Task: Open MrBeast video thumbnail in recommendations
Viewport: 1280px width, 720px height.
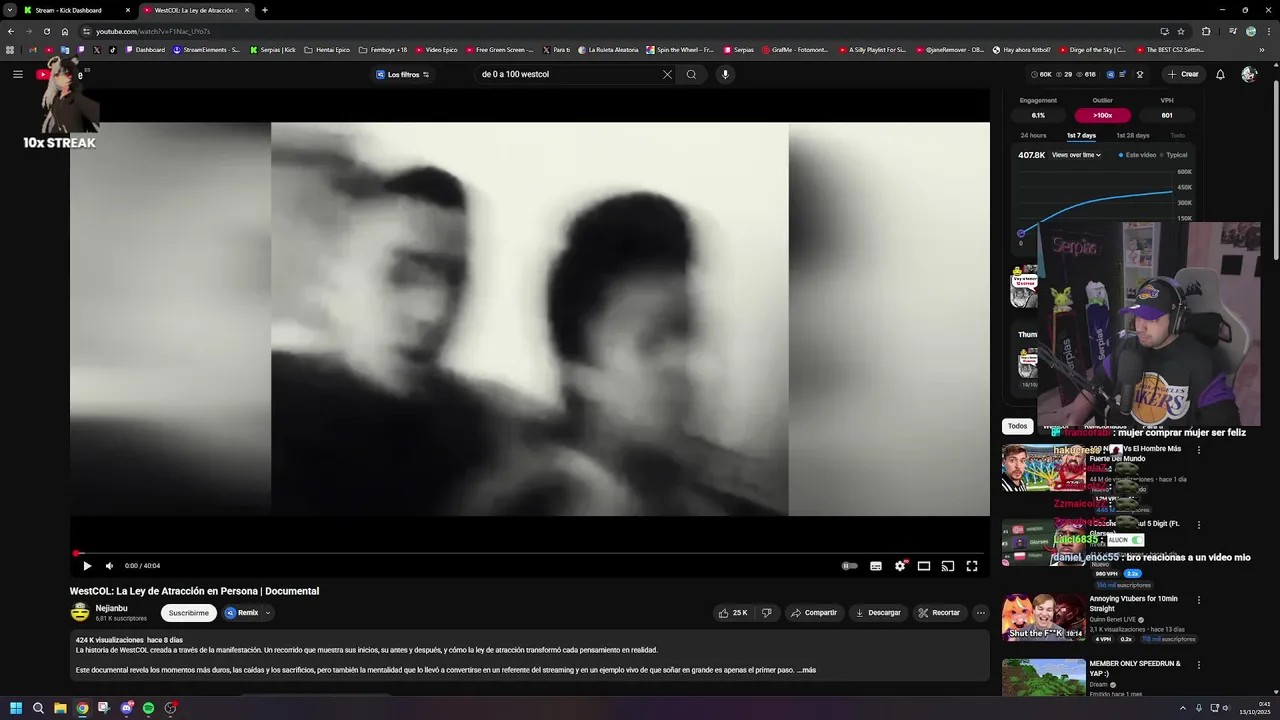Action: (1043, 468)
